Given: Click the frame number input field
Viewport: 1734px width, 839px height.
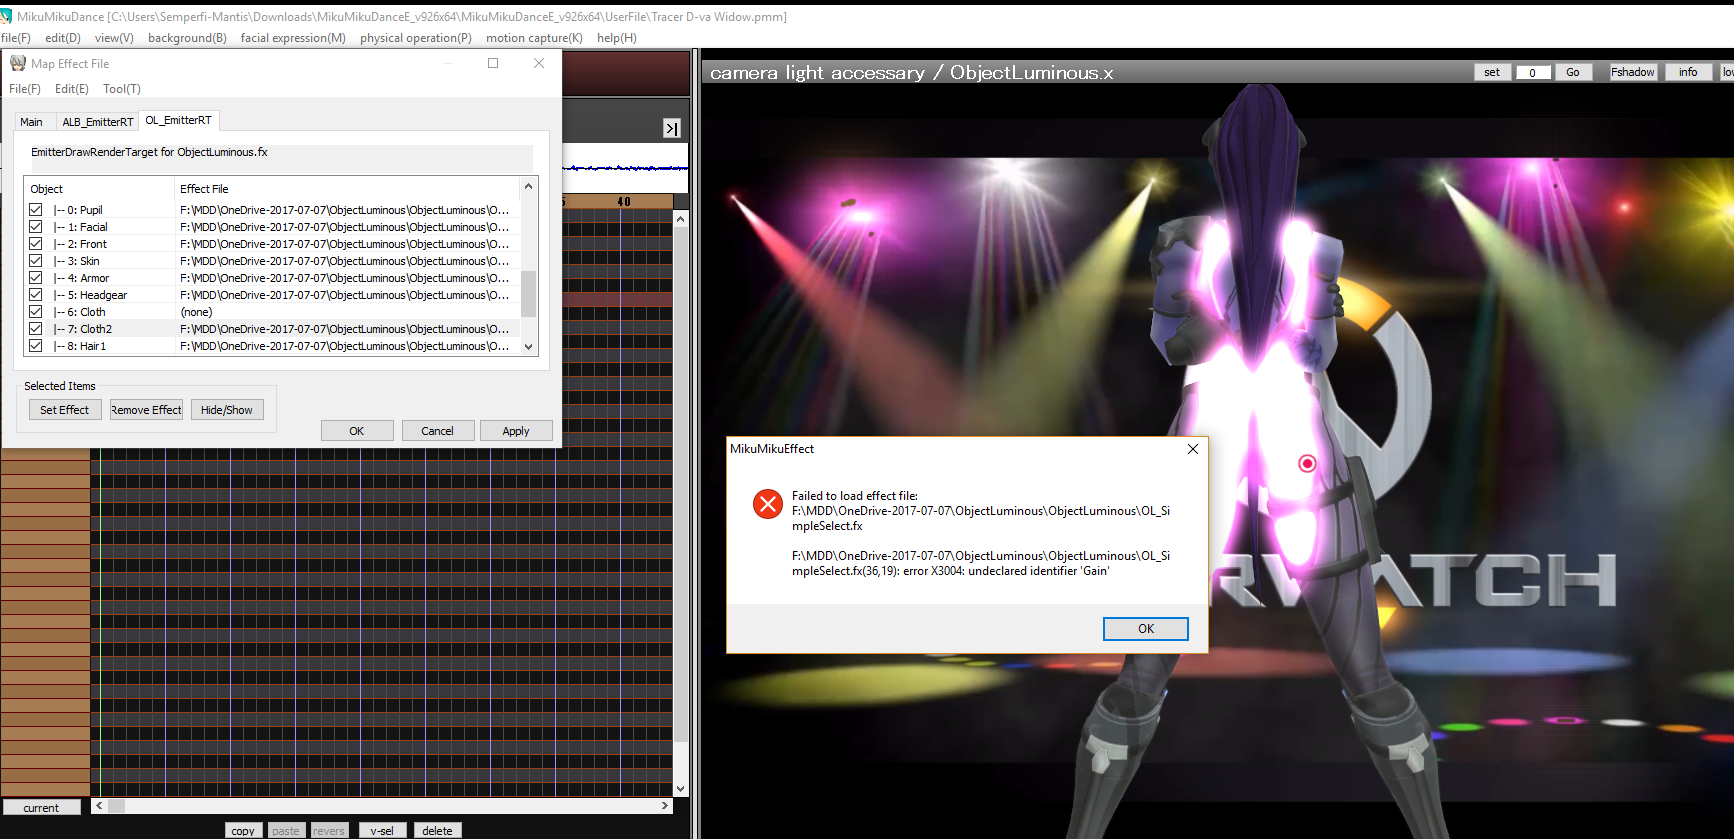Looking at the screenshot, I should 1533,72.
